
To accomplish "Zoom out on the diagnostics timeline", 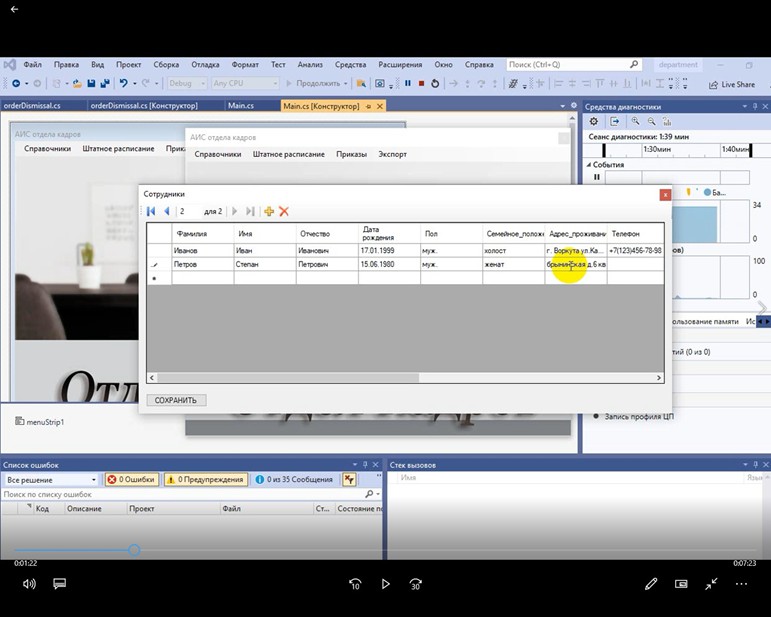I will 652,121.
